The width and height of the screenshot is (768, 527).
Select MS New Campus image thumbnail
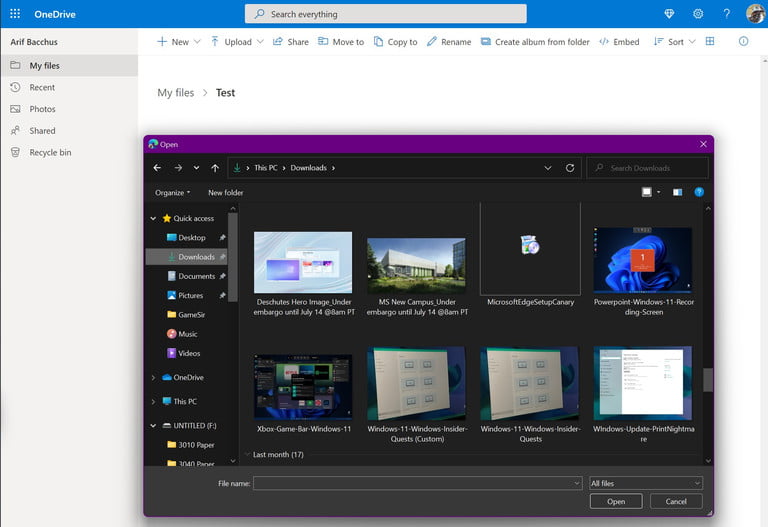pyautogui.click(x=416, y=265)
